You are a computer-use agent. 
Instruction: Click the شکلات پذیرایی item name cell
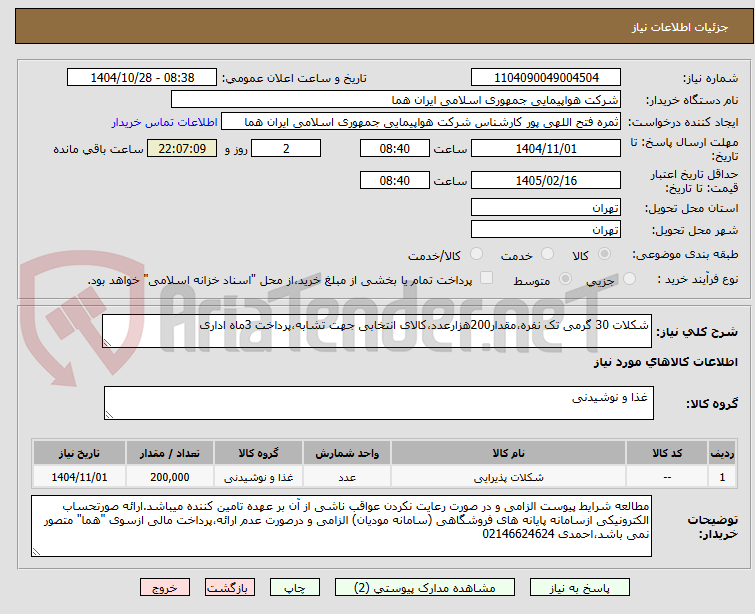(508, 477)
